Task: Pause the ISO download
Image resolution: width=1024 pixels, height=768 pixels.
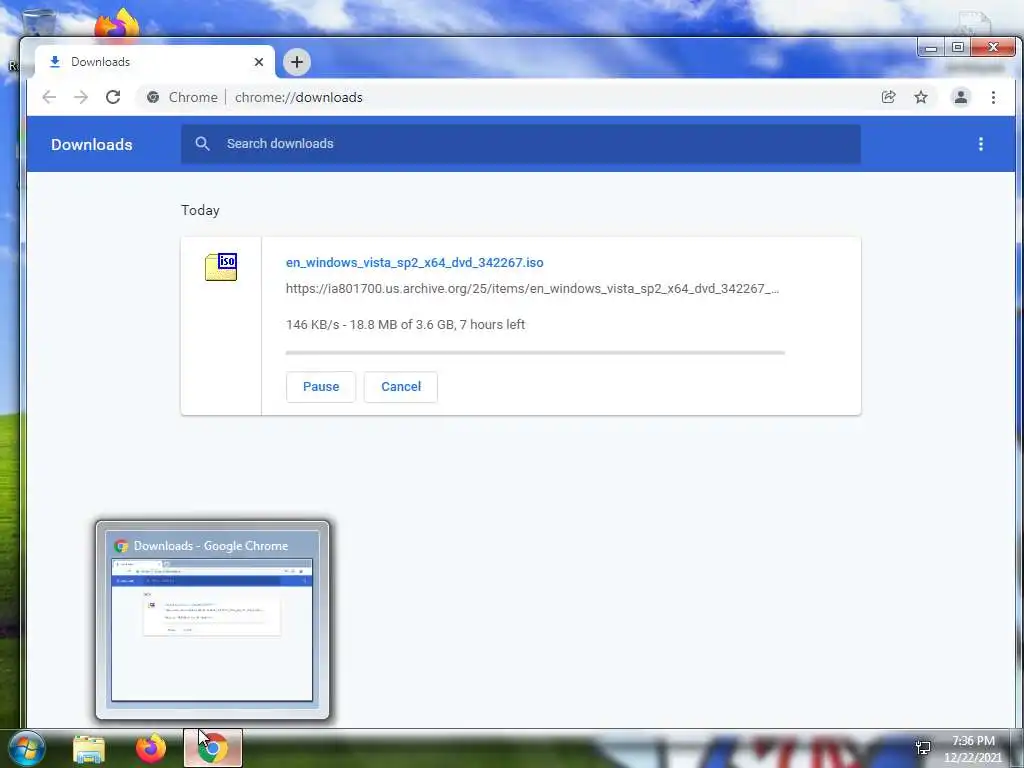Action: [x=321, y=387]
